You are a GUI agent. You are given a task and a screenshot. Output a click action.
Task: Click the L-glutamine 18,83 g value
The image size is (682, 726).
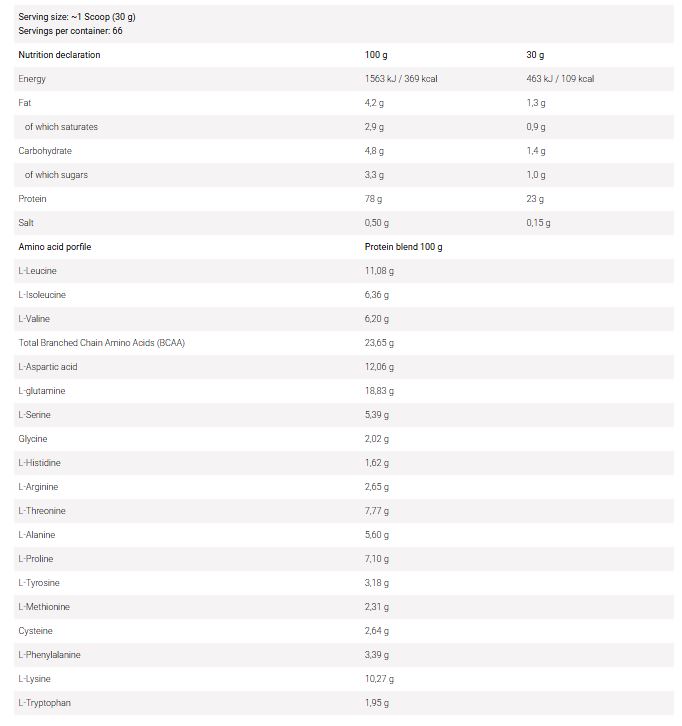pyautogui.click(x=379, y=391)
